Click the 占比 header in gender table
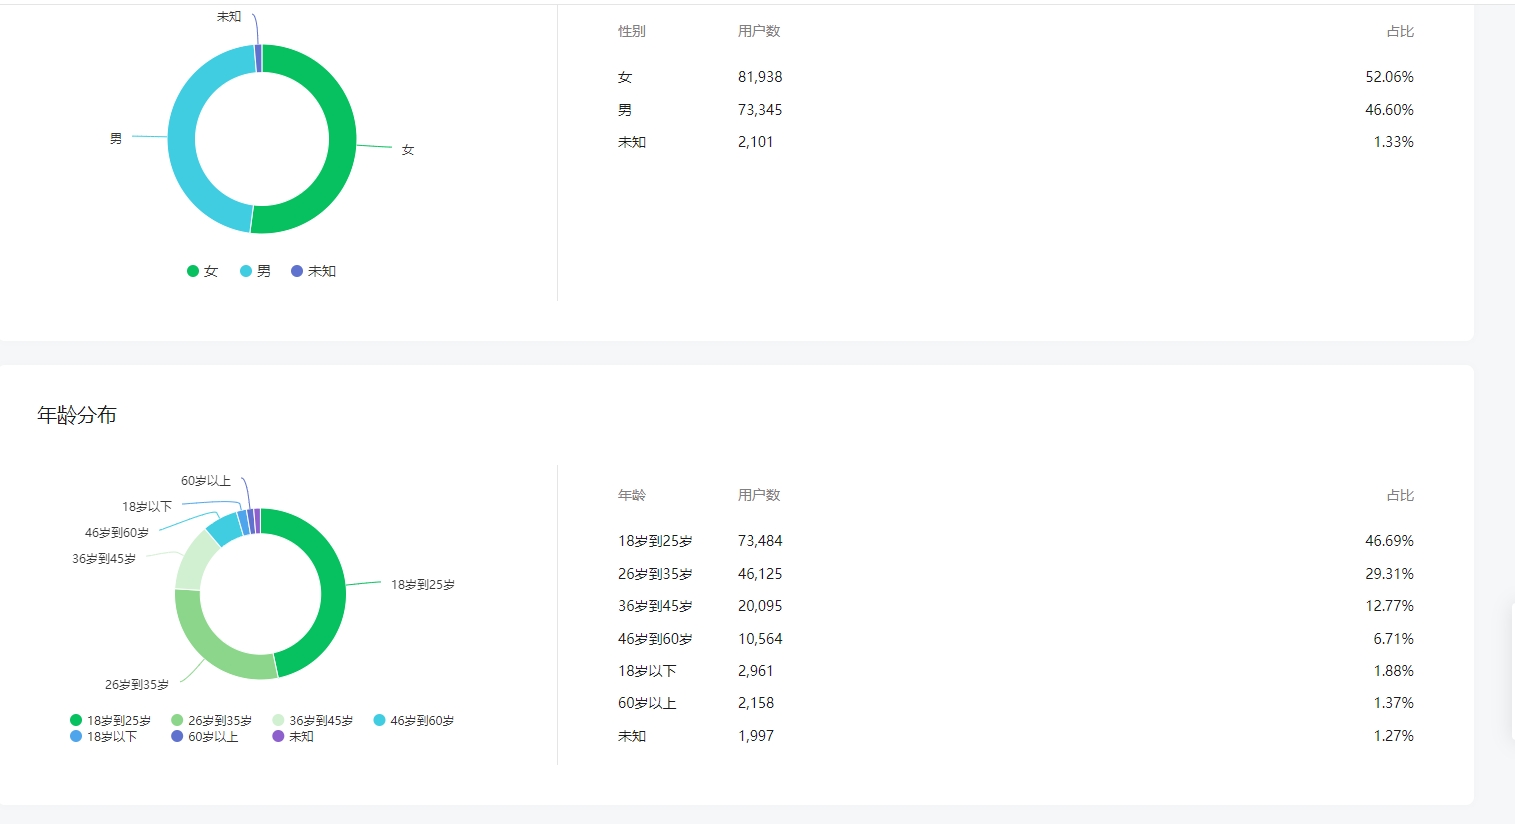This screenshot has width=1515, height=824. click(1400, 31)
